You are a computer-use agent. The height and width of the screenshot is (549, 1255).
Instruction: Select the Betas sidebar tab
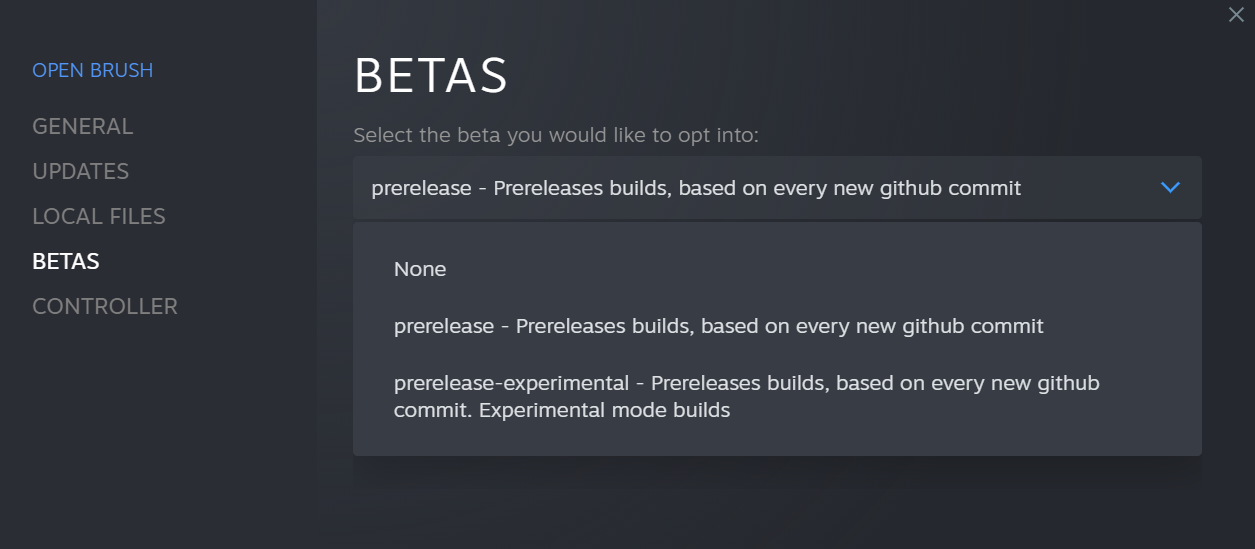coord(65,261)
